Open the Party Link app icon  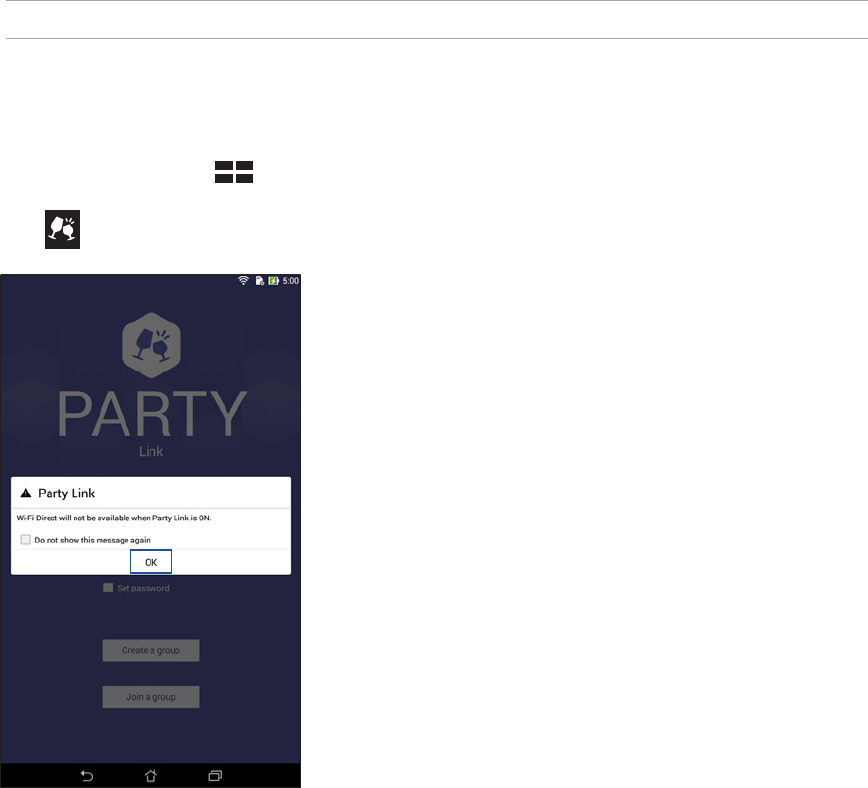click(63, 229)
